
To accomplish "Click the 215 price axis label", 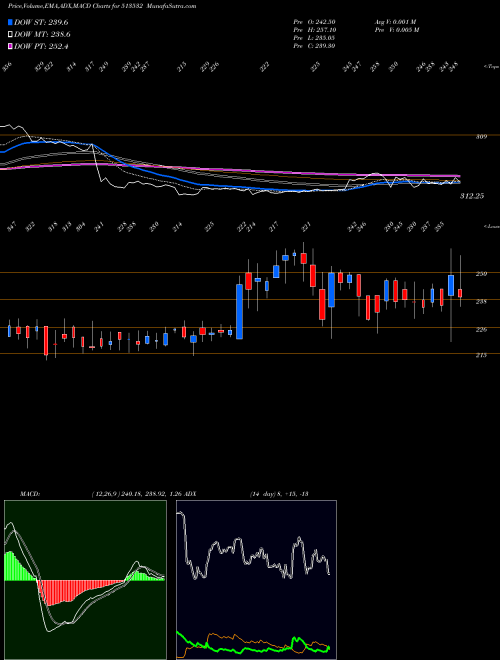I will pos(482,355).
